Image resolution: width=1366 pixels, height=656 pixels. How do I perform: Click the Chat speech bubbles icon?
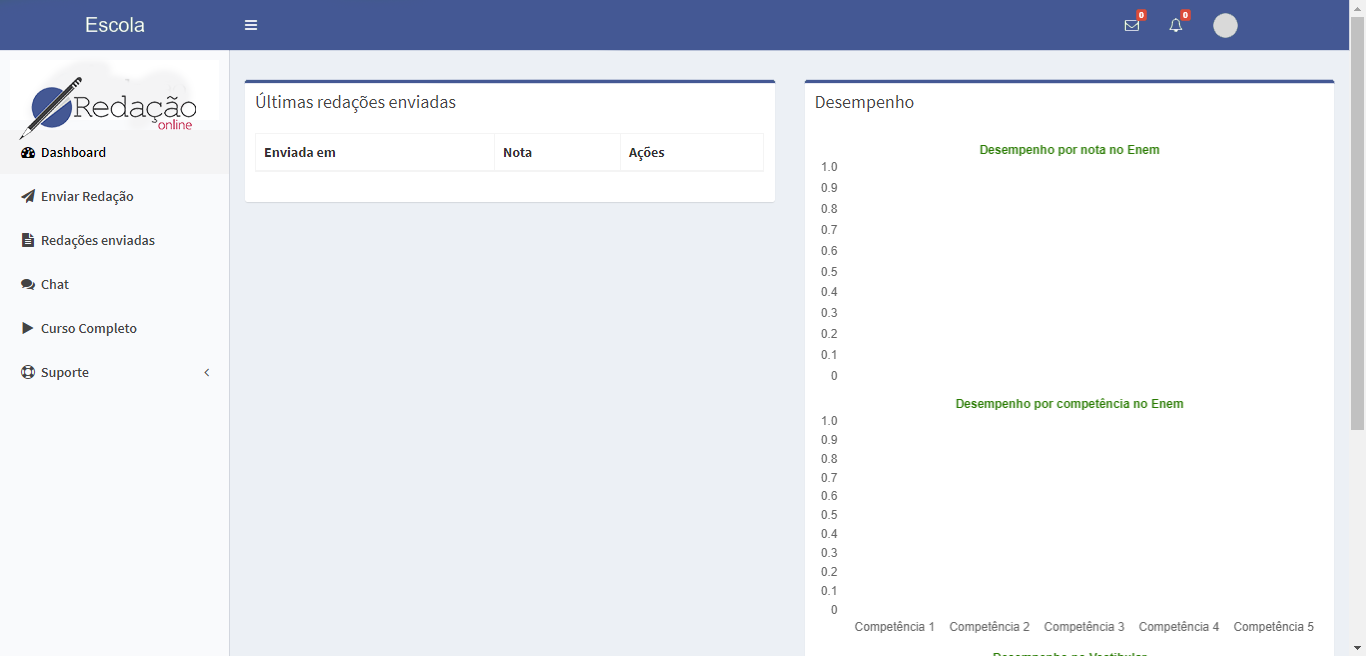pos(28,285)
